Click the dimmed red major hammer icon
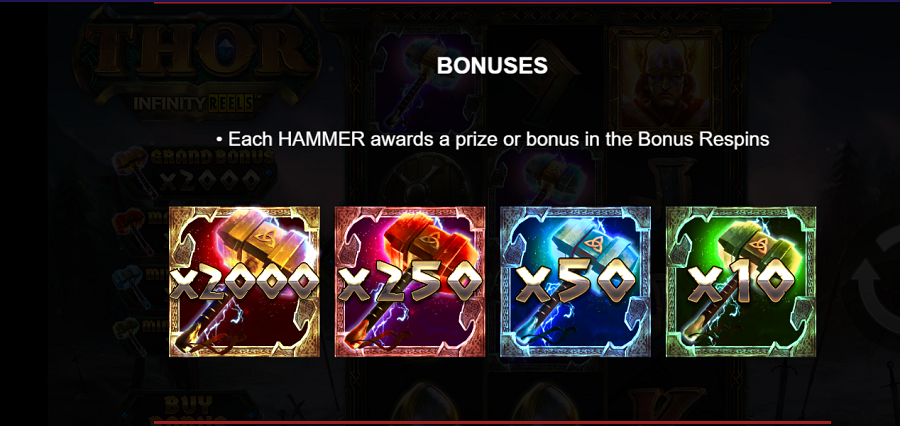This screenshot has width=900, height=426. (131, 227)
